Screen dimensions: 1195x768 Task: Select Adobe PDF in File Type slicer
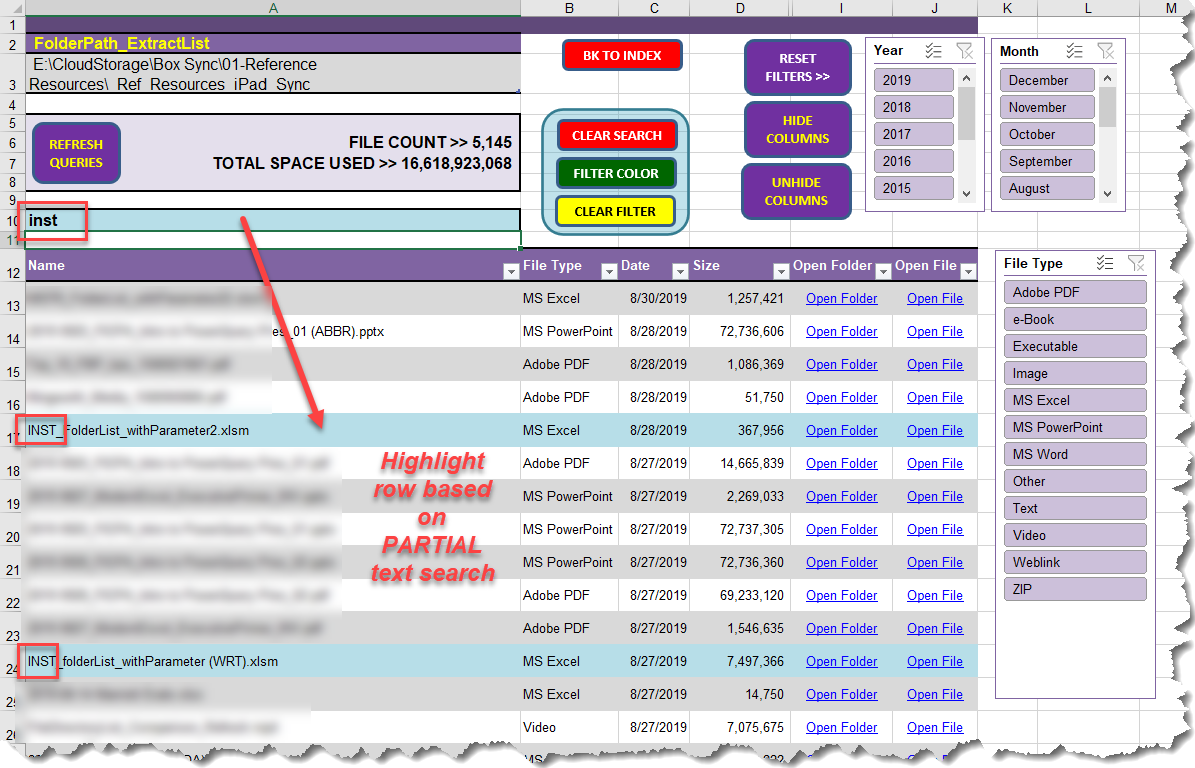point(1075,291)
